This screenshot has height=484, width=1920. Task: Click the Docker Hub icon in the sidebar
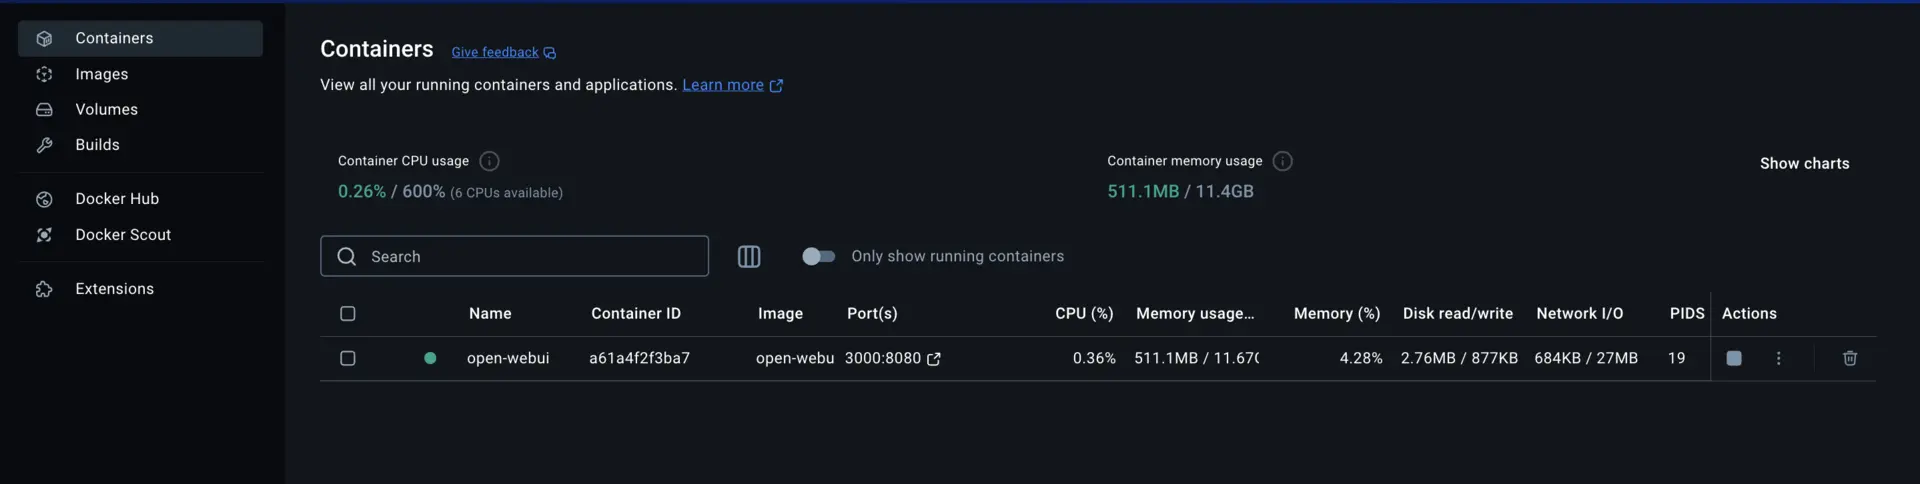[x=44, y=199]
